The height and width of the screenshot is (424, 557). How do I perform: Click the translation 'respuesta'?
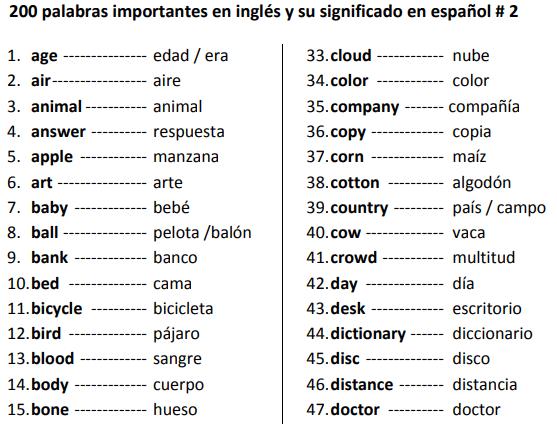pyautogui.click(x=189, y=132)
